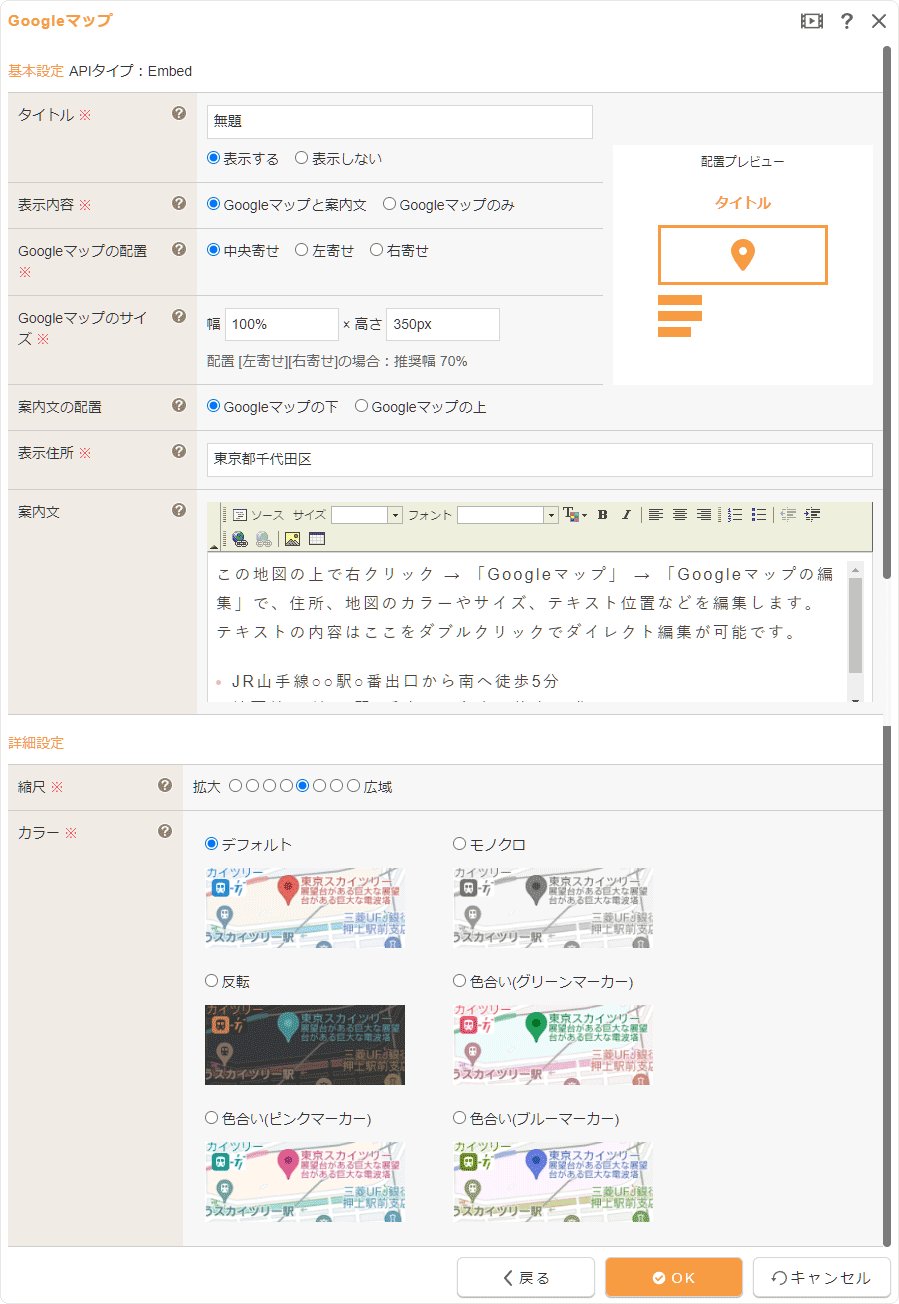Open the フォント font family dropdown
This screenshot has width=899, height=1304.
coord(508,515)
